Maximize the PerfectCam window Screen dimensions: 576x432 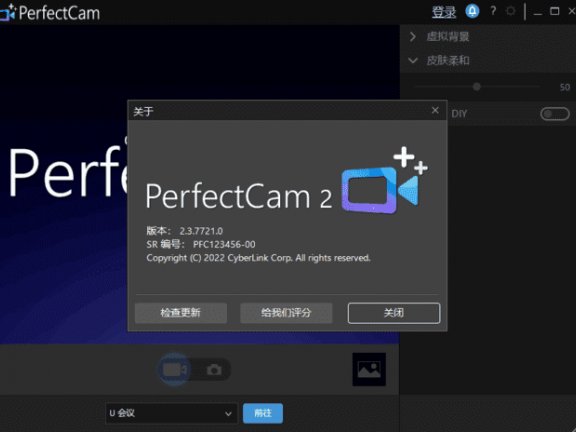pyautogui.click(x=555, y=11)
